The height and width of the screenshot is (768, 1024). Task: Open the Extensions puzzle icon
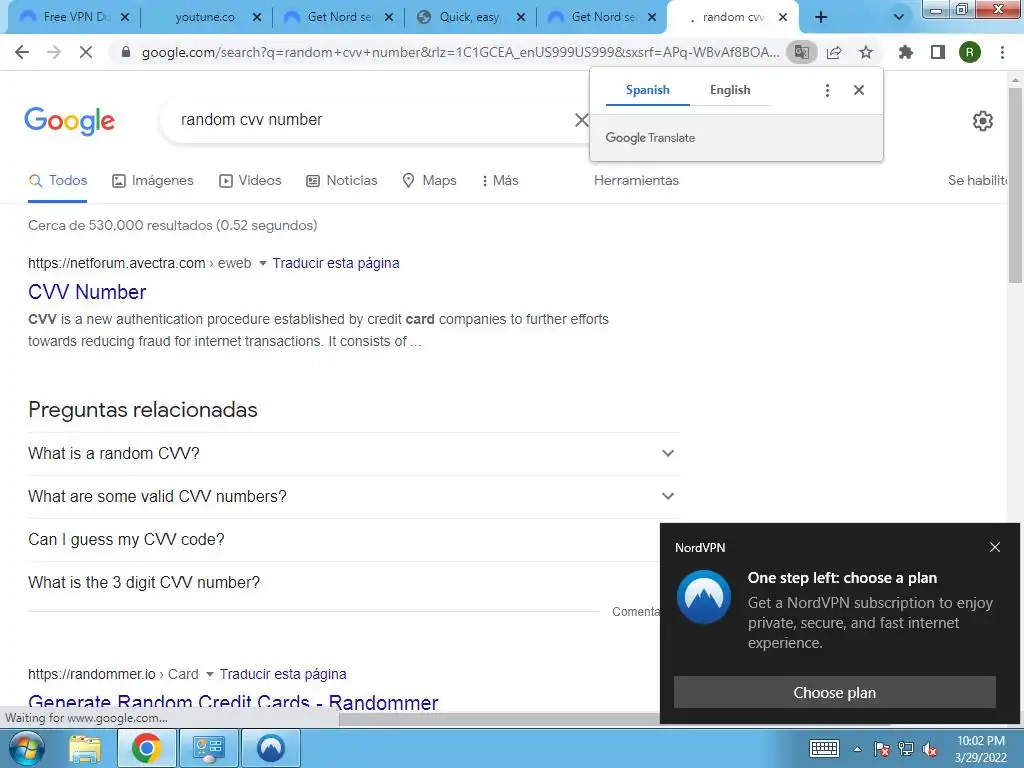click(x=906, y=52)
